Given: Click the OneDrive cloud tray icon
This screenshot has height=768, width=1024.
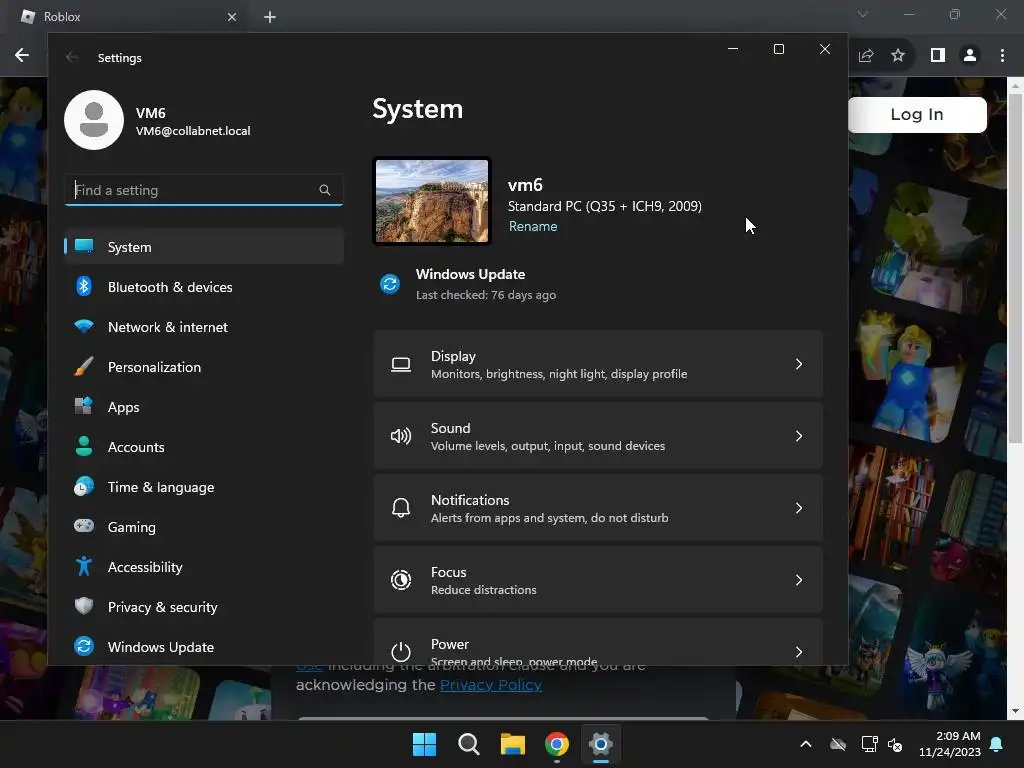Looking at the screenshot, I should pos(838,744).
